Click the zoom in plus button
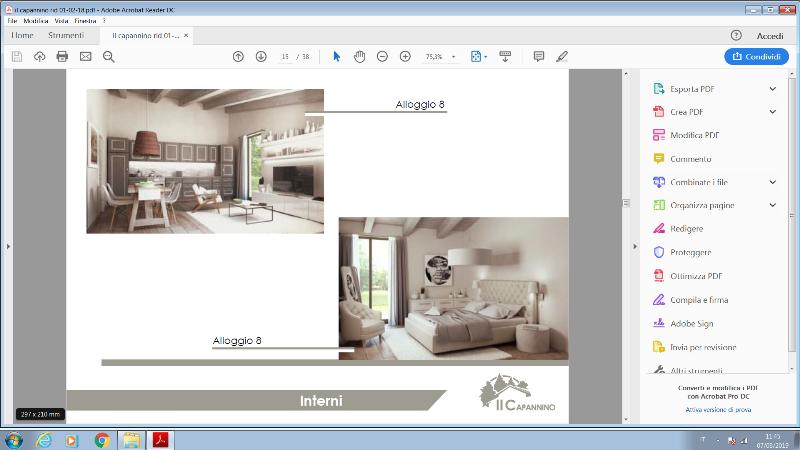The height and width of the screenshot is (450, 800). 405,57
